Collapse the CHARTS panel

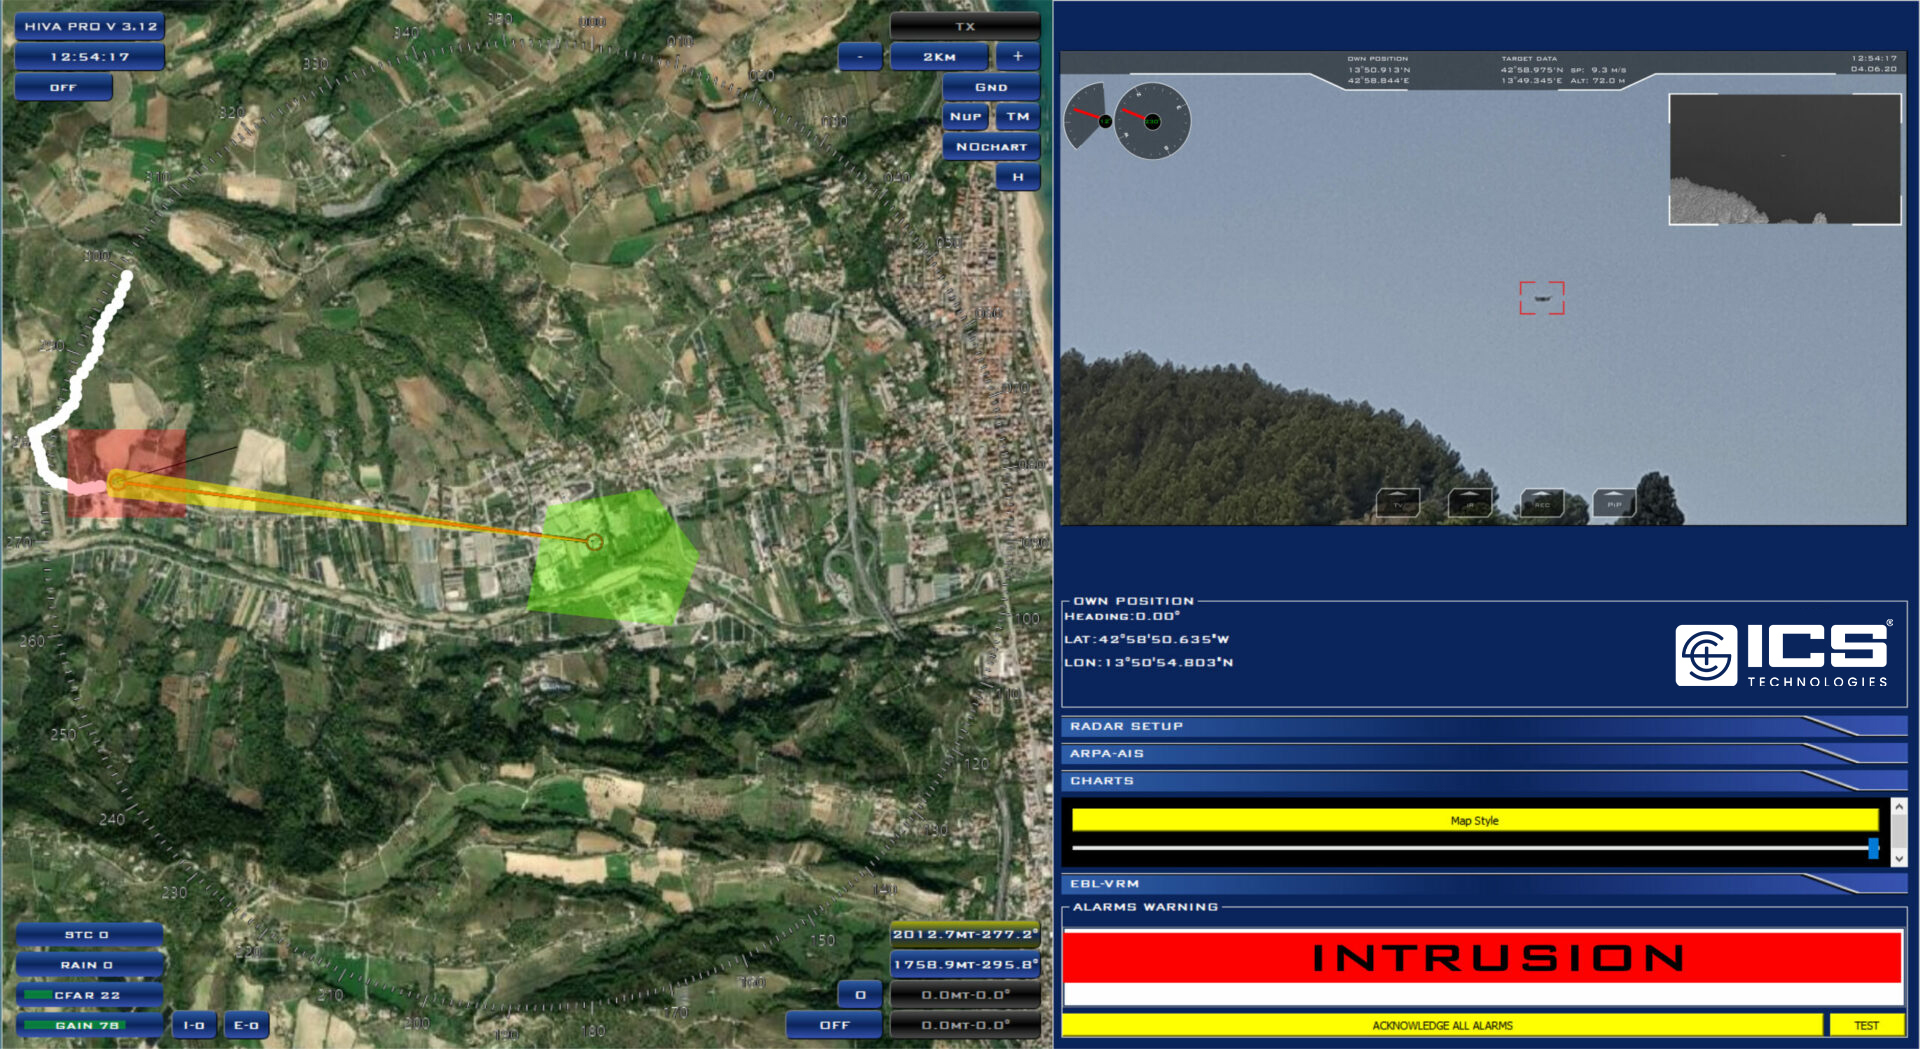(1484, 780)
